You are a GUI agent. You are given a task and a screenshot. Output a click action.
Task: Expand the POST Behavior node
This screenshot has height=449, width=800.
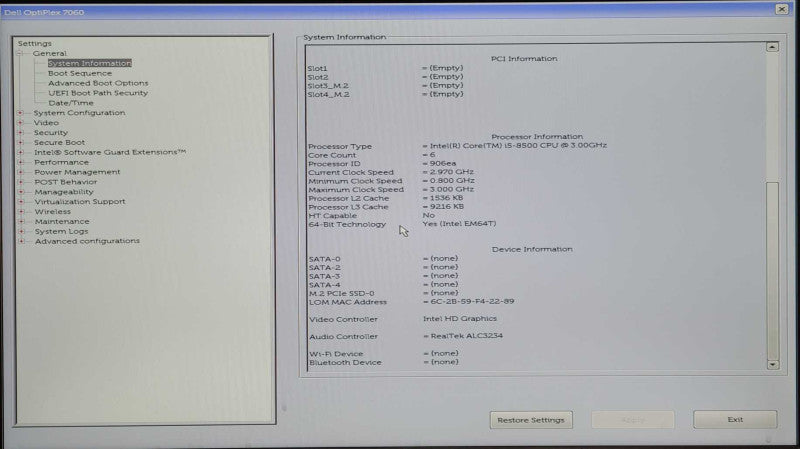coord(21,182)
